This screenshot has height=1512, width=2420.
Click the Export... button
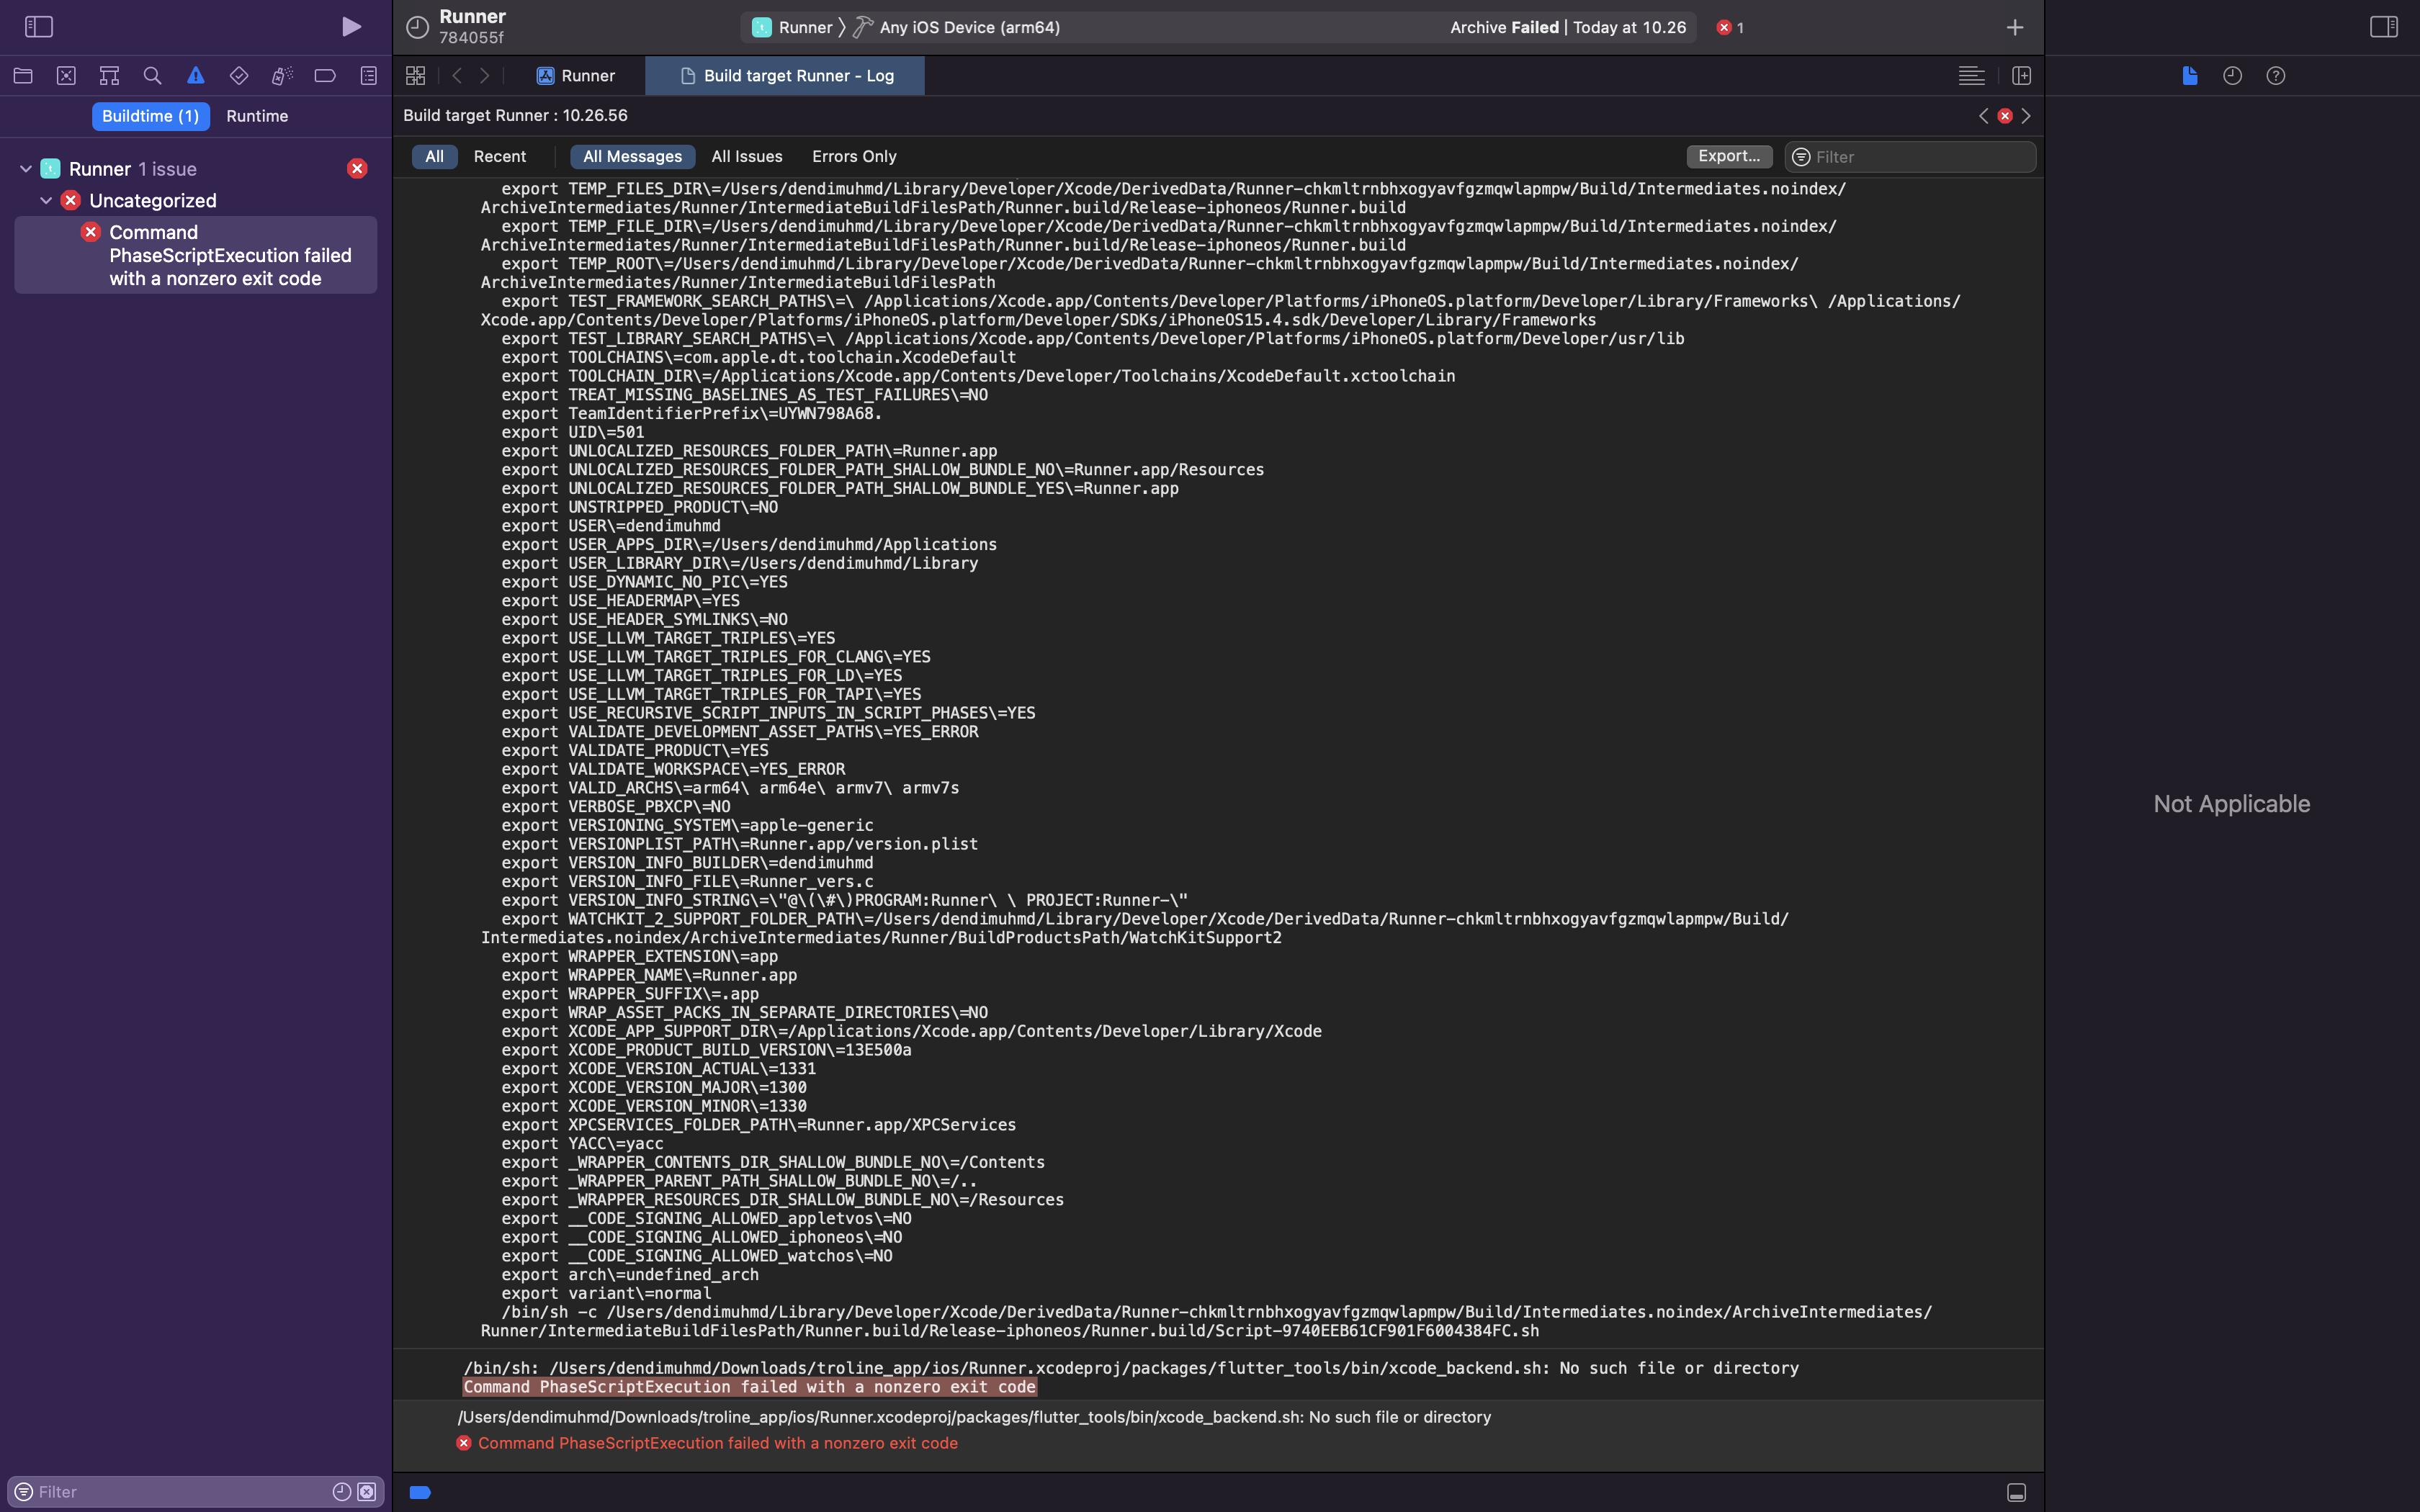pos(1729,157)
